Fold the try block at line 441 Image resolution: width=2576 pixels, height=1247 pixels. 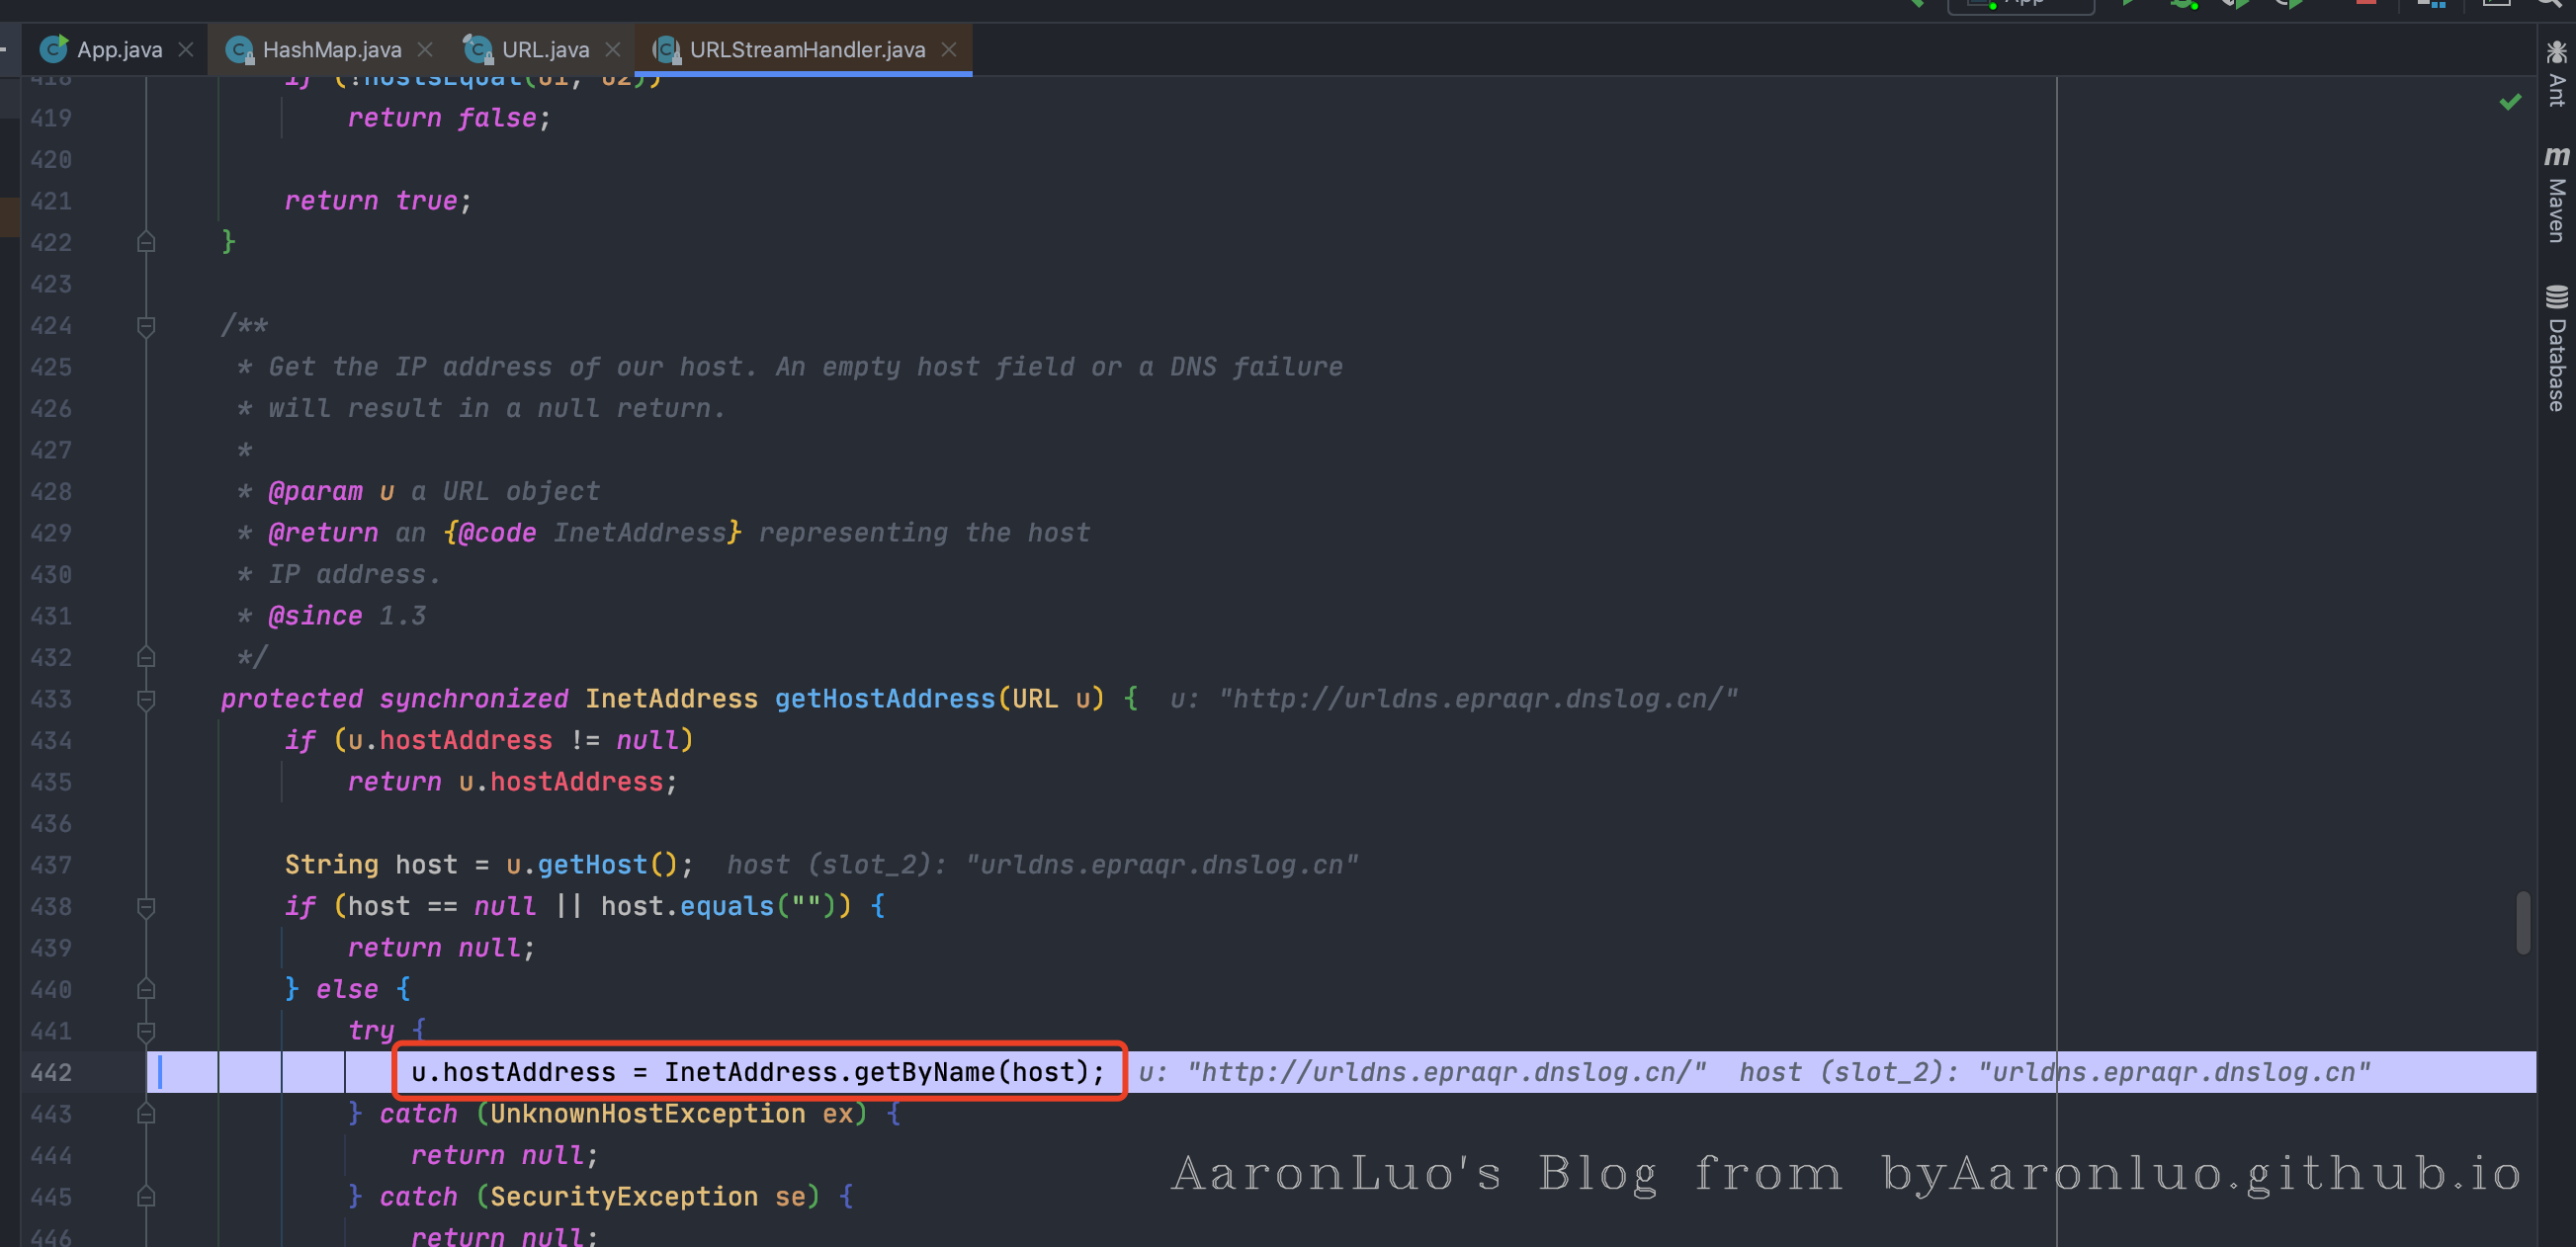point(146,1031)
